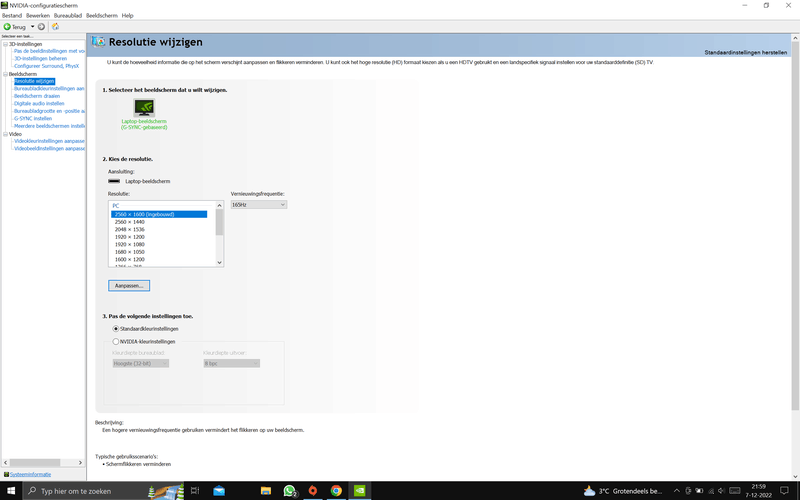This screenshot has height=500, width=800.
Task: Select Standaardkleurinstellingen radio button
Action: 116,329
